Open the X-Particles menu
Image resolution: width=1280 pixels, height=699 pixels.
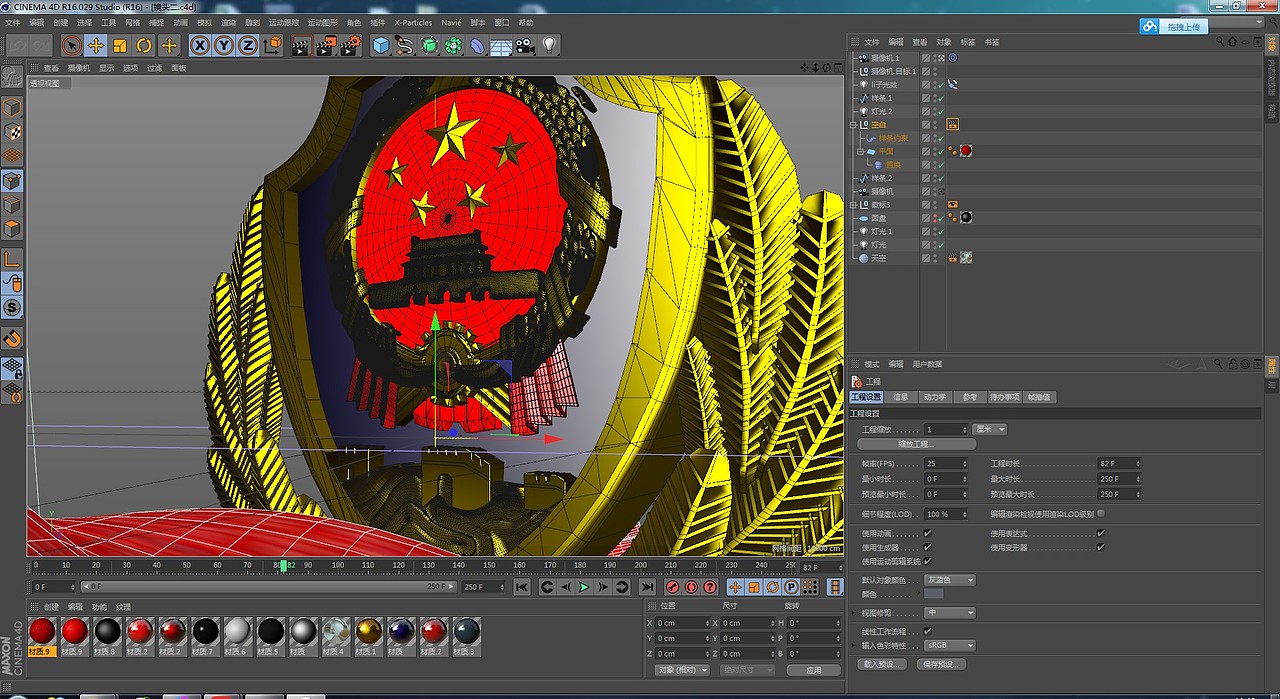(x=413, y=22)
